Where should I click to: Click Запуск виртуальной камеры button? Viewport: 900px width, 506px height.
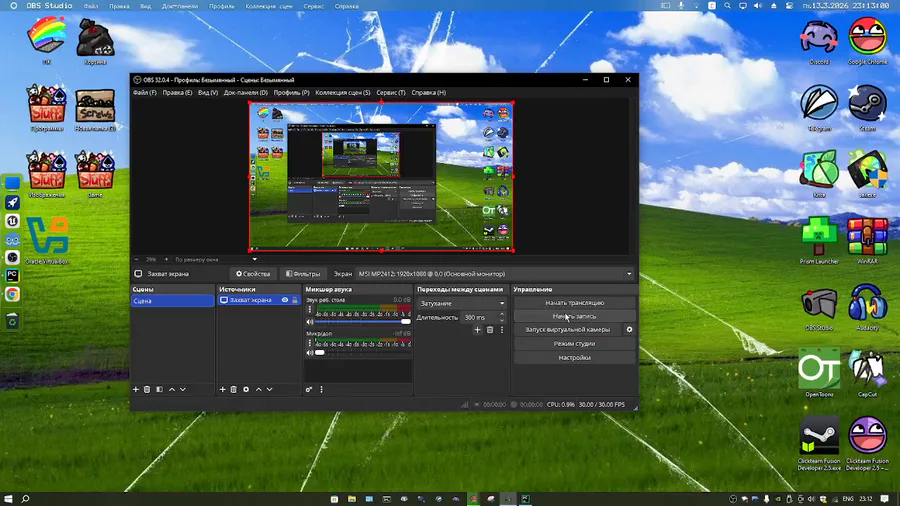[x=568, y=330]
